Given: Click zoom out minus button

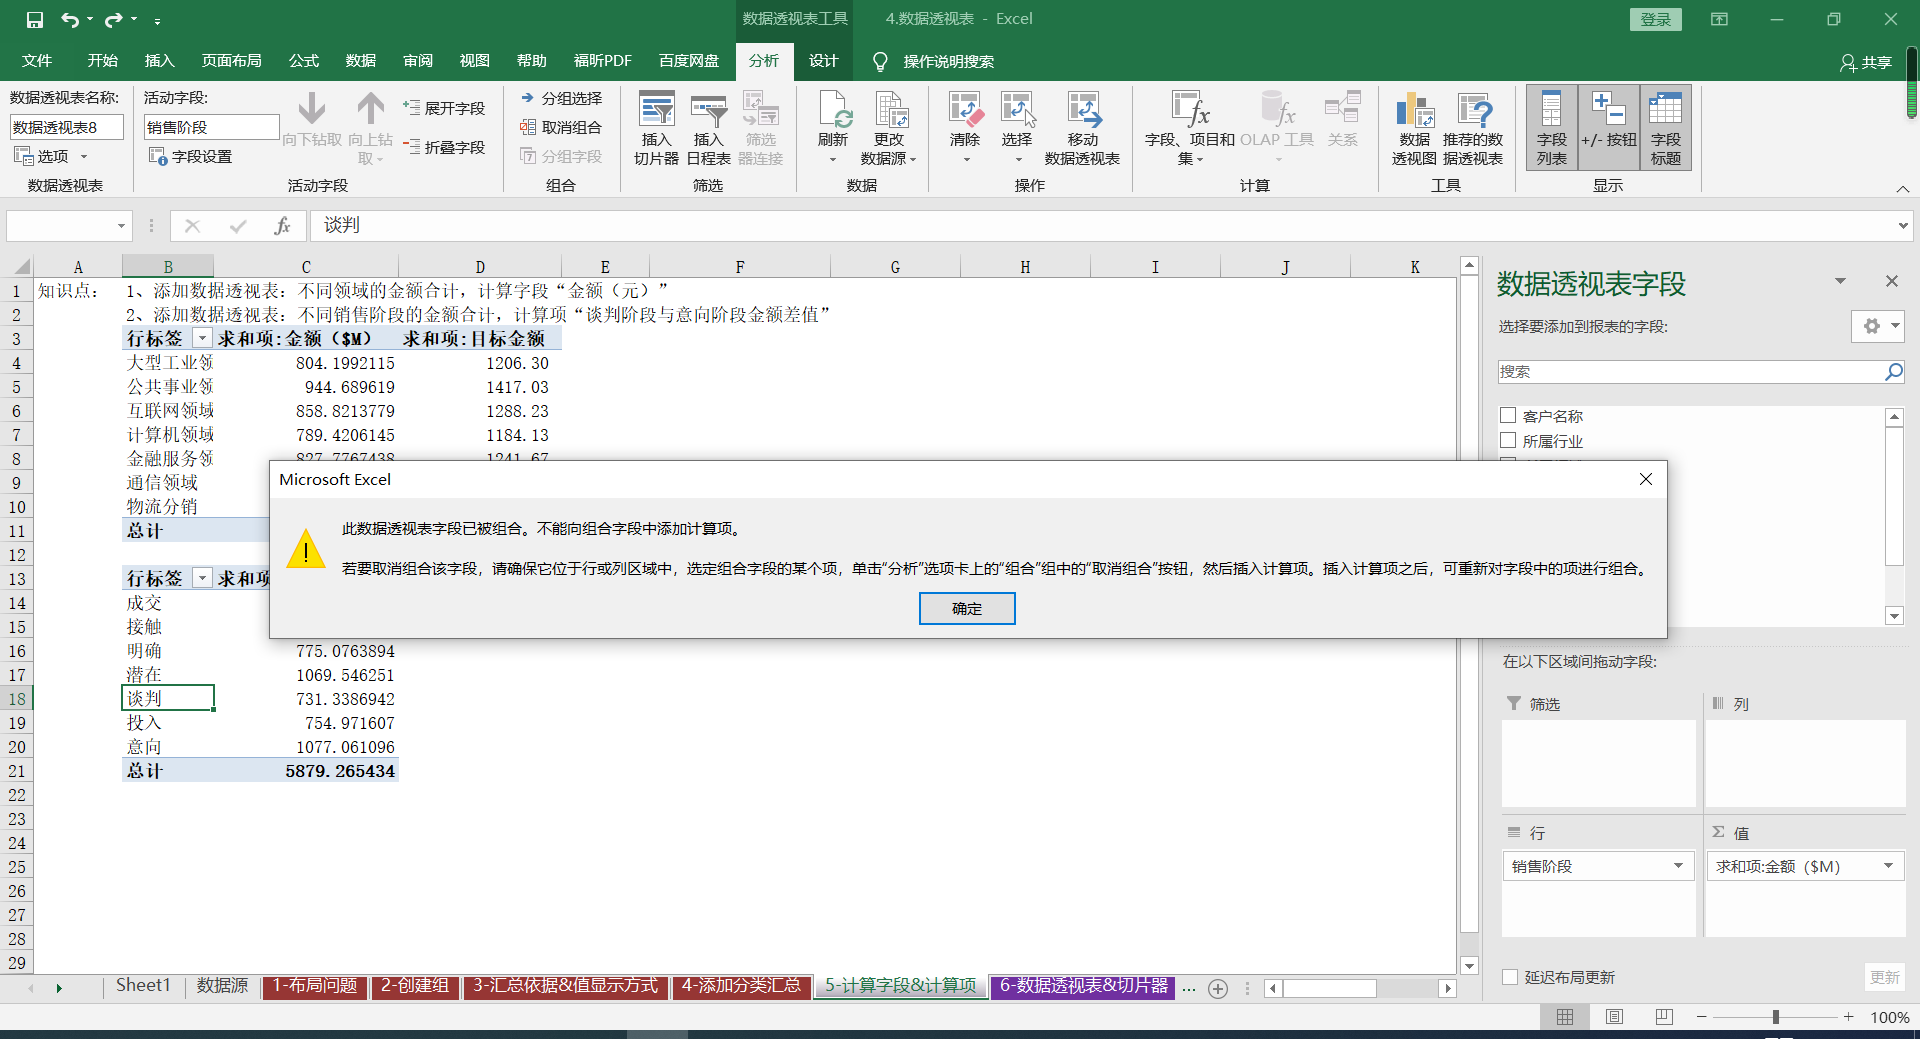Looking at the screenshot, I should tap(1702, 1017).
